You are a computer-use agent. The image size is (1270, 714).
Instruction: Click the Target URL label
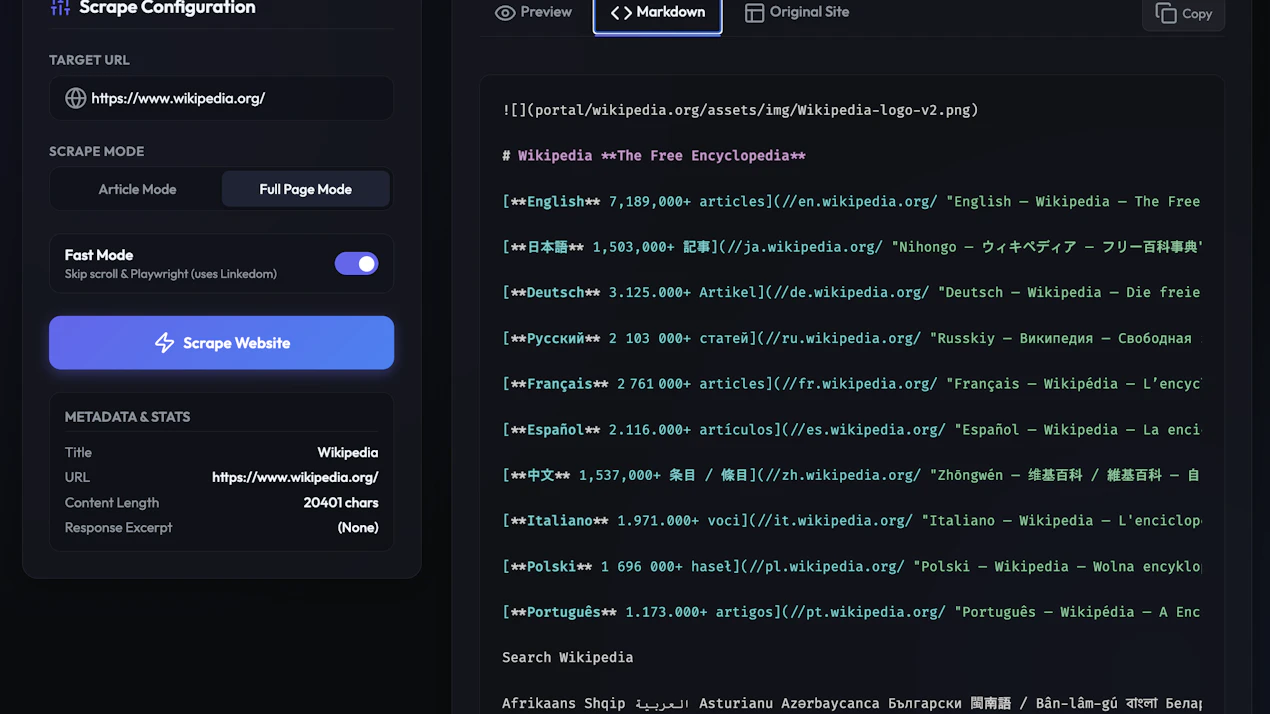click(89, 60)
